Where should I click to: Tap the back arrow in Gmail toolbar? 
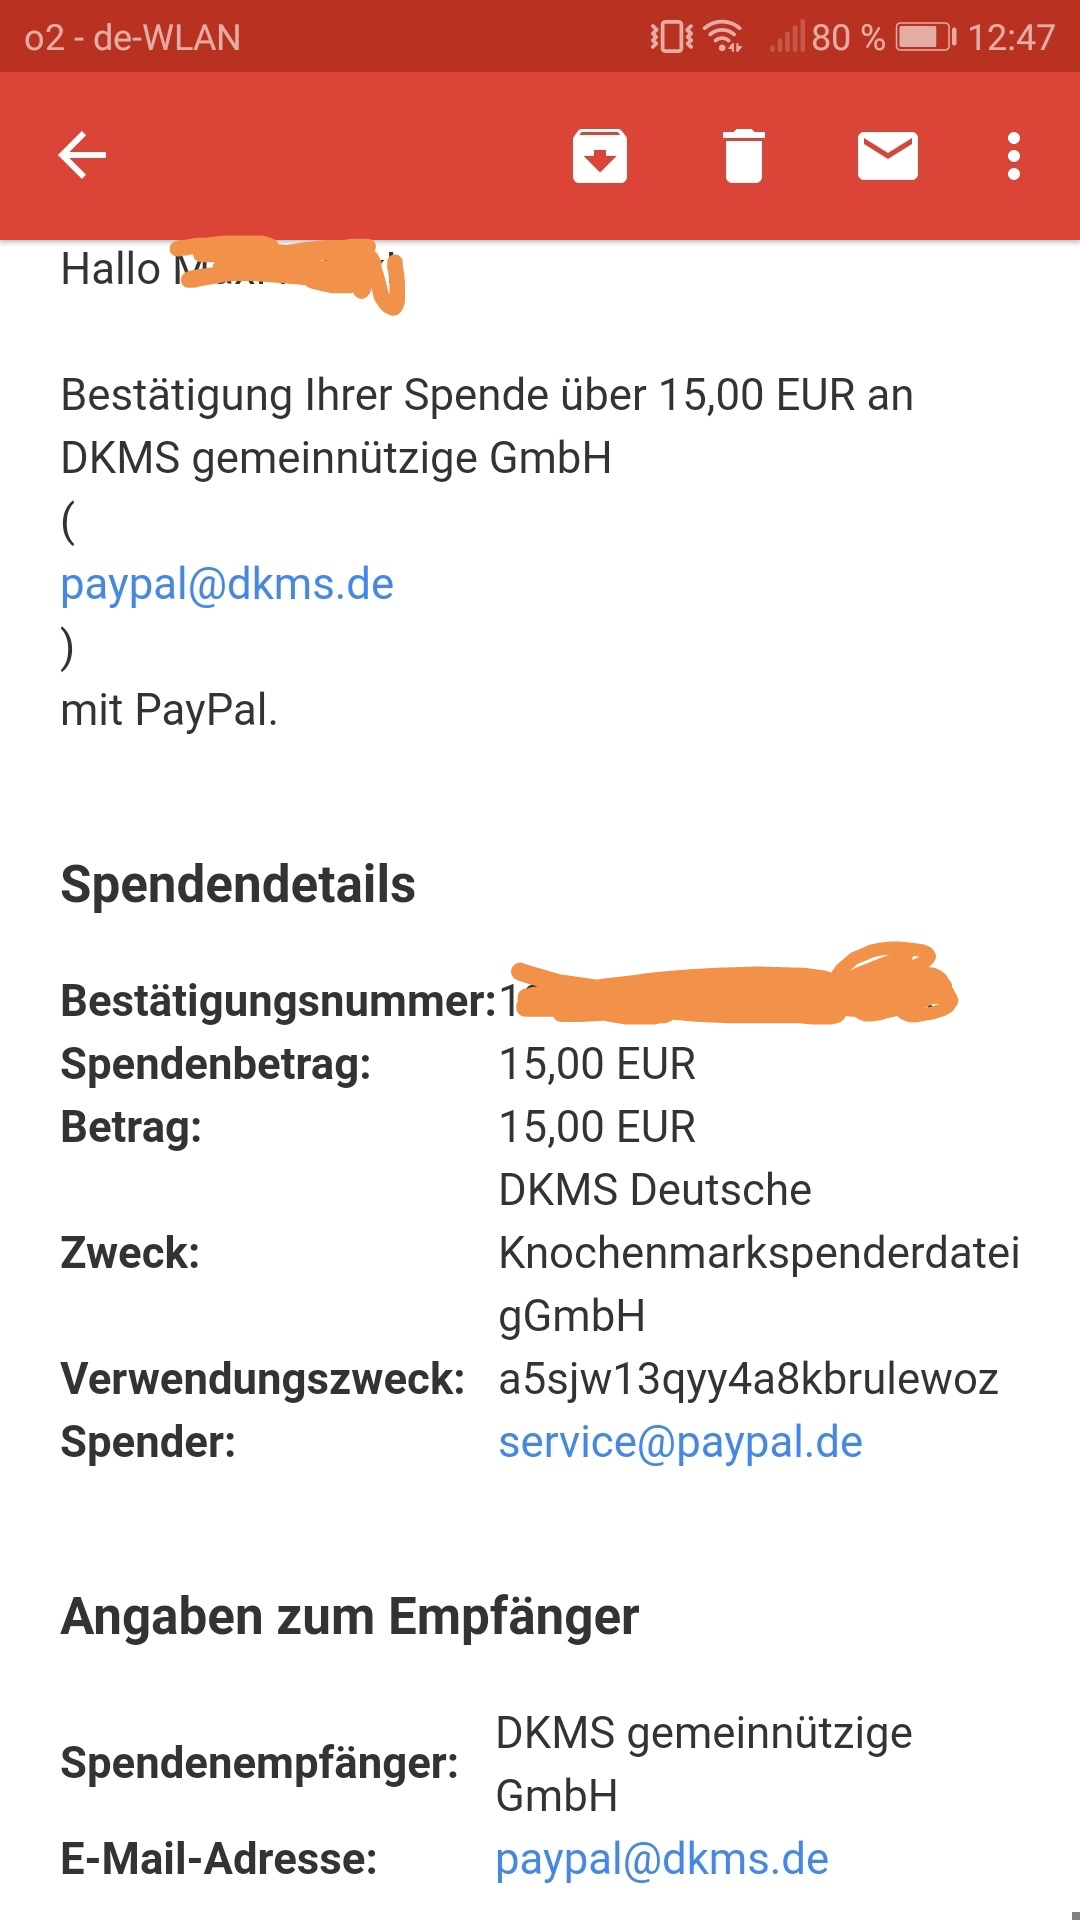[x=82, y=155]
